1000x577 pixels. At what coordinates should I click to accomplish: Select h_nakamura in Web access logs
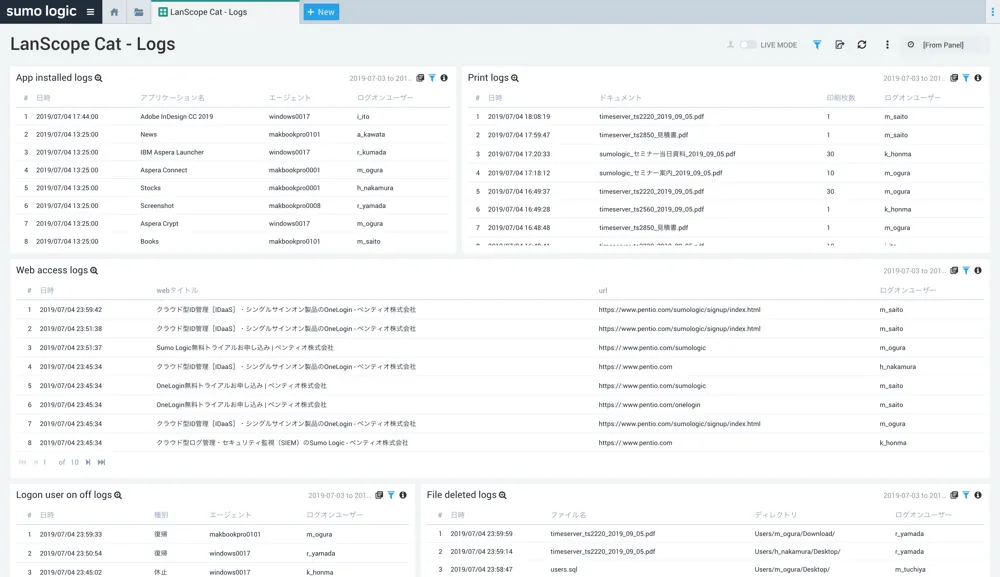[x=897, y=367]
